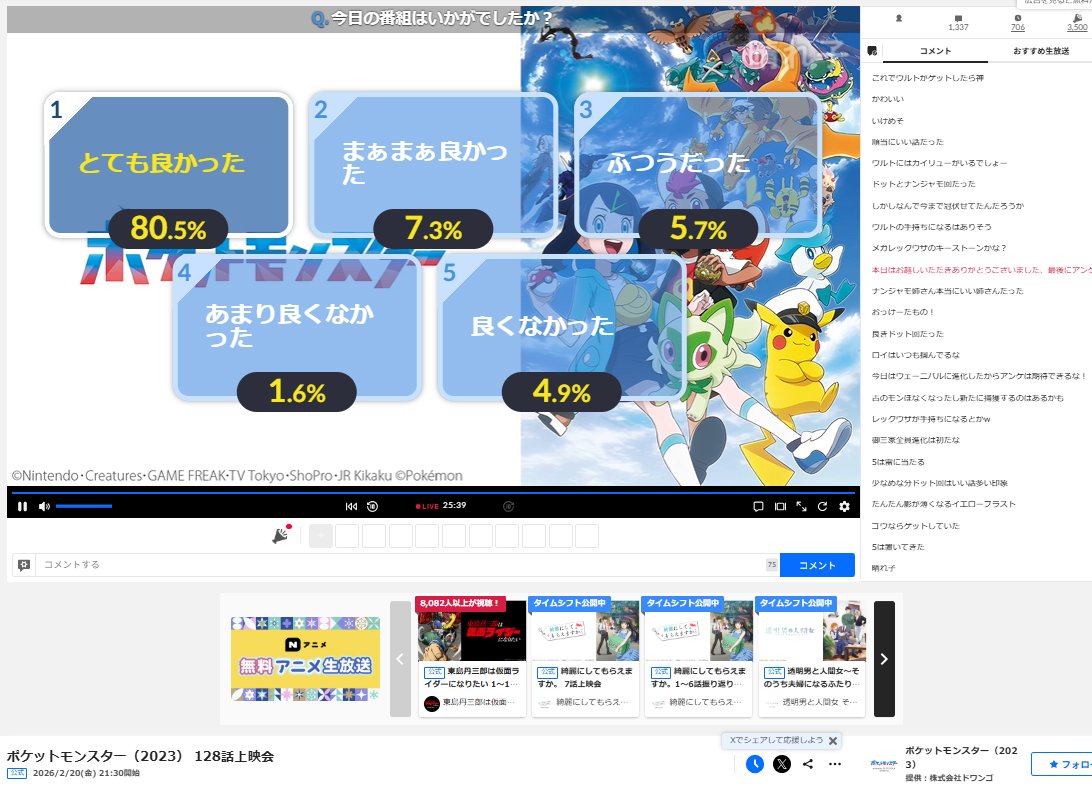Reload the player

(822, 506)
